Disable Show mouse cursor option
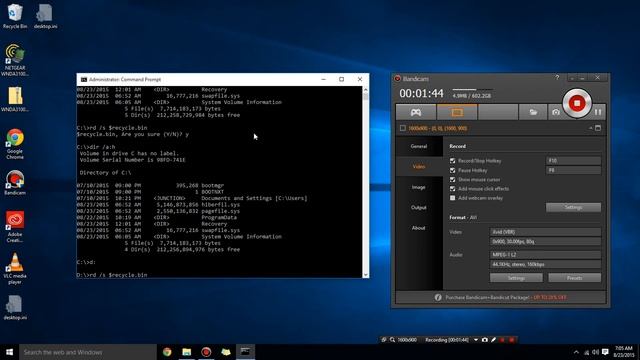Image resolution: width=640 pixels, height=360 pixels. pyautogui.click(x=452, y=180)
